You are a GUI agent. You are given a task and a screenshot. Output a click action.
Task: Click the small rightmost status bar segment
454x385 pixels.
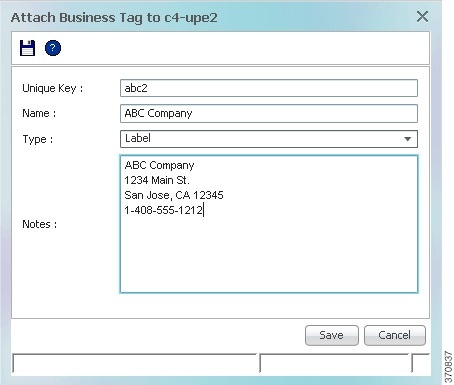tap(421, 363)
